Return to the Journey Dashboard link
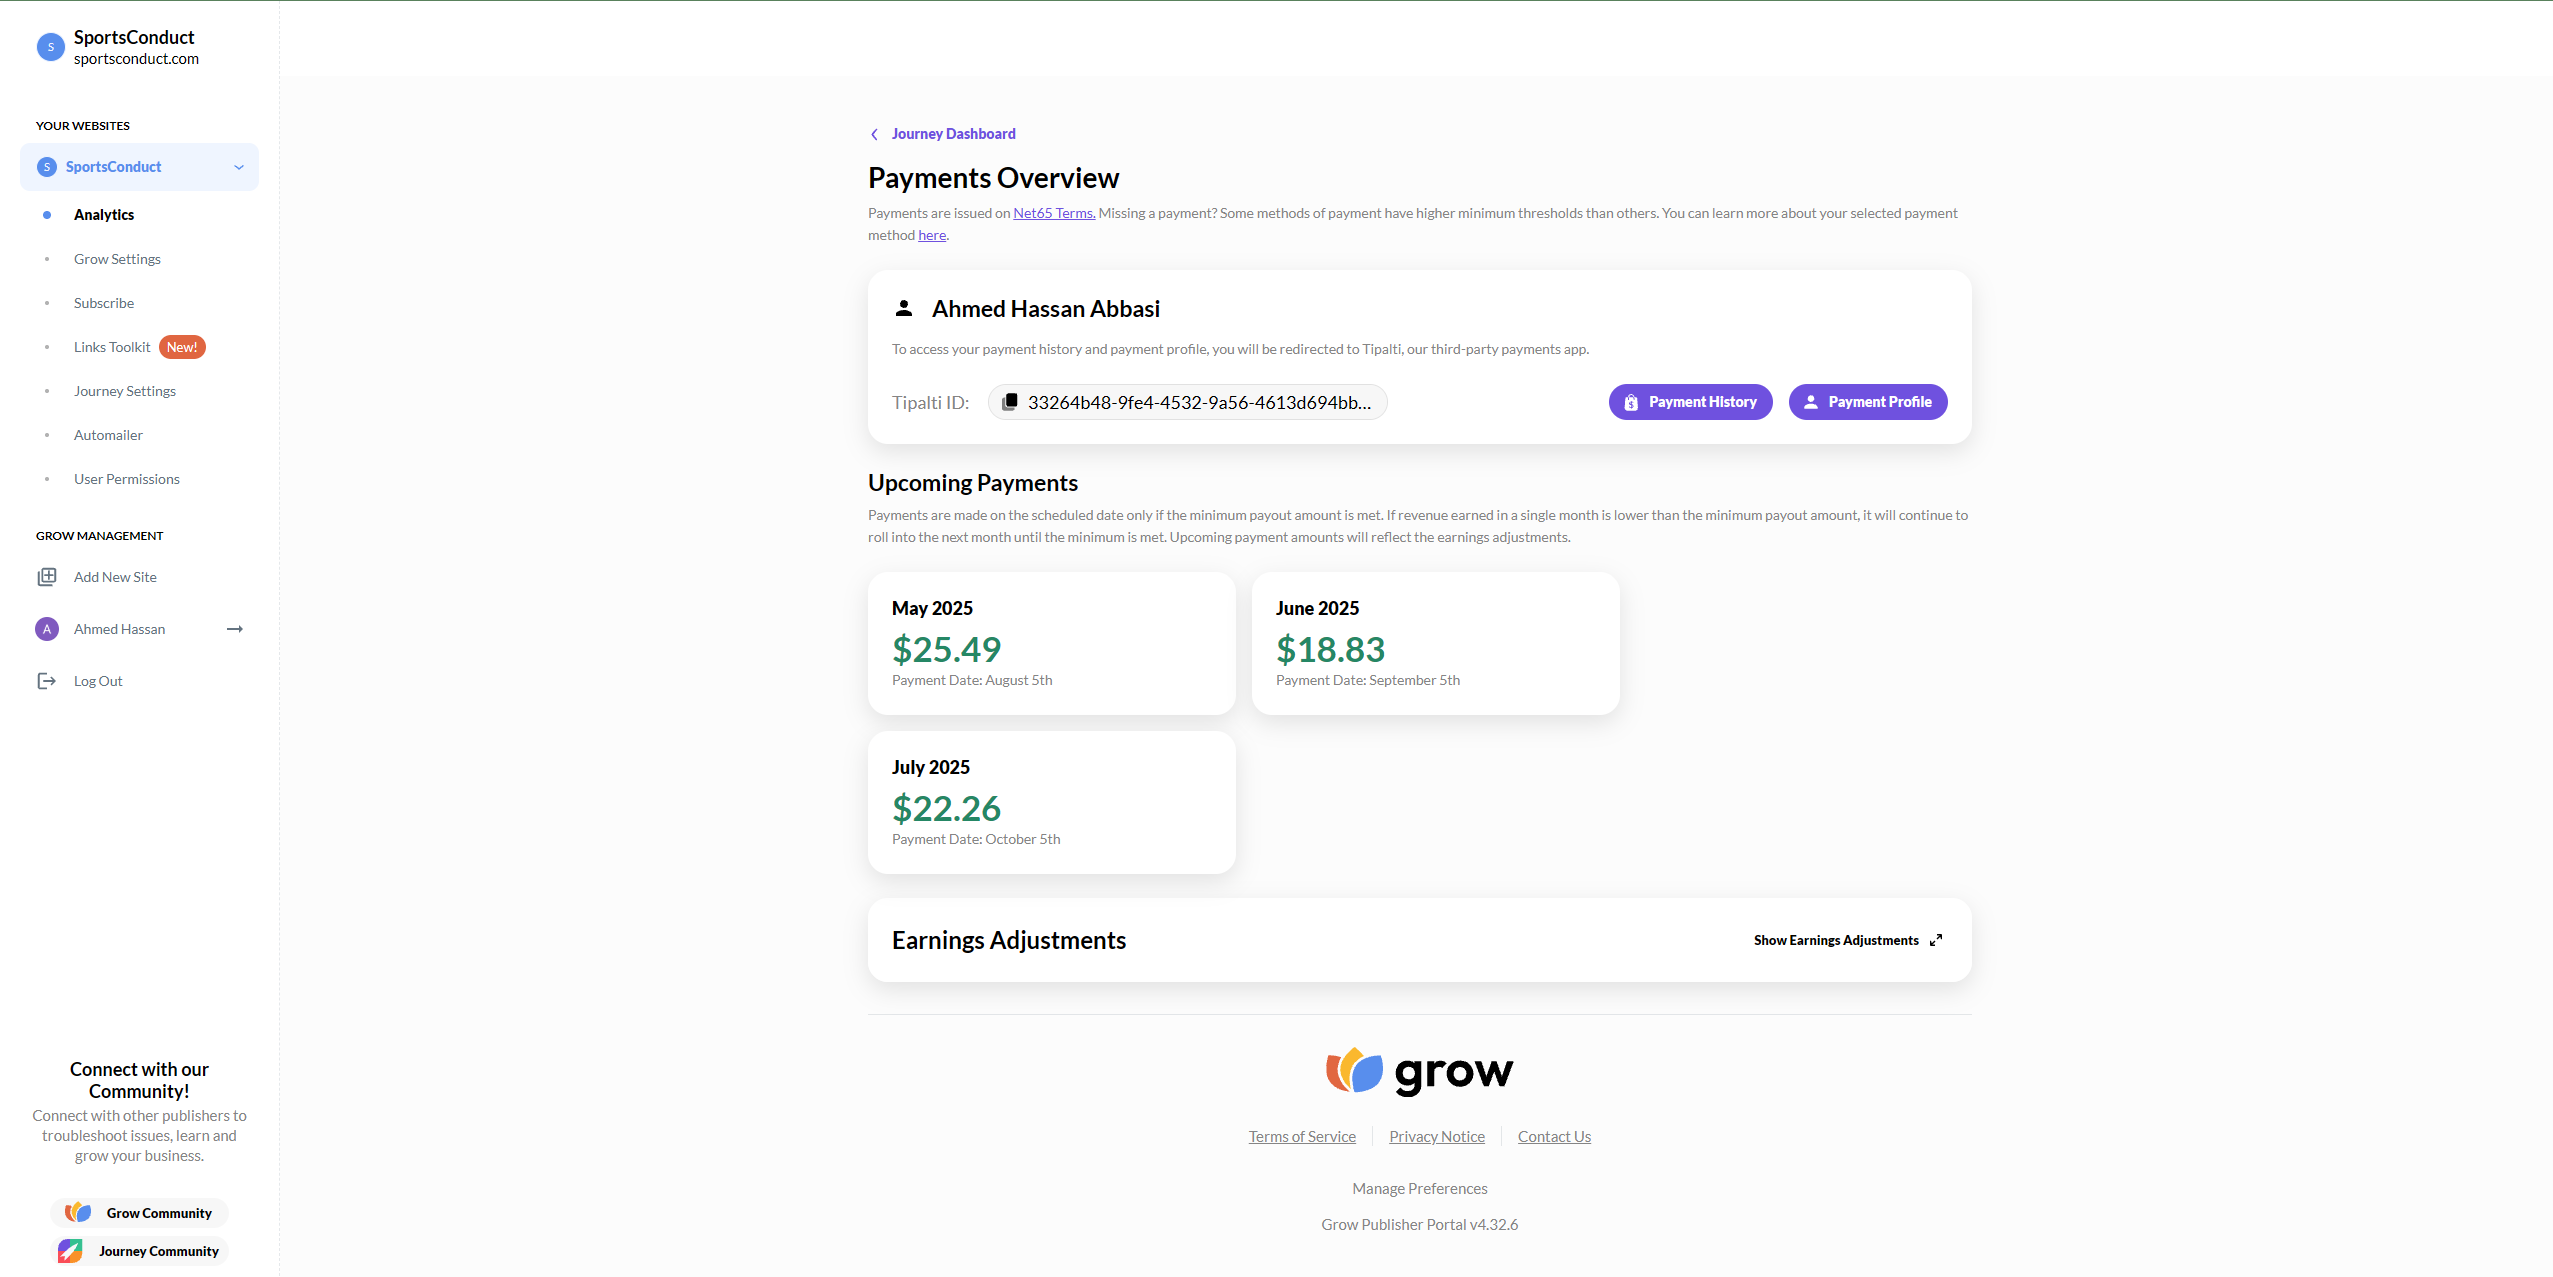The image size is (2553, 1277). point(953,134)
